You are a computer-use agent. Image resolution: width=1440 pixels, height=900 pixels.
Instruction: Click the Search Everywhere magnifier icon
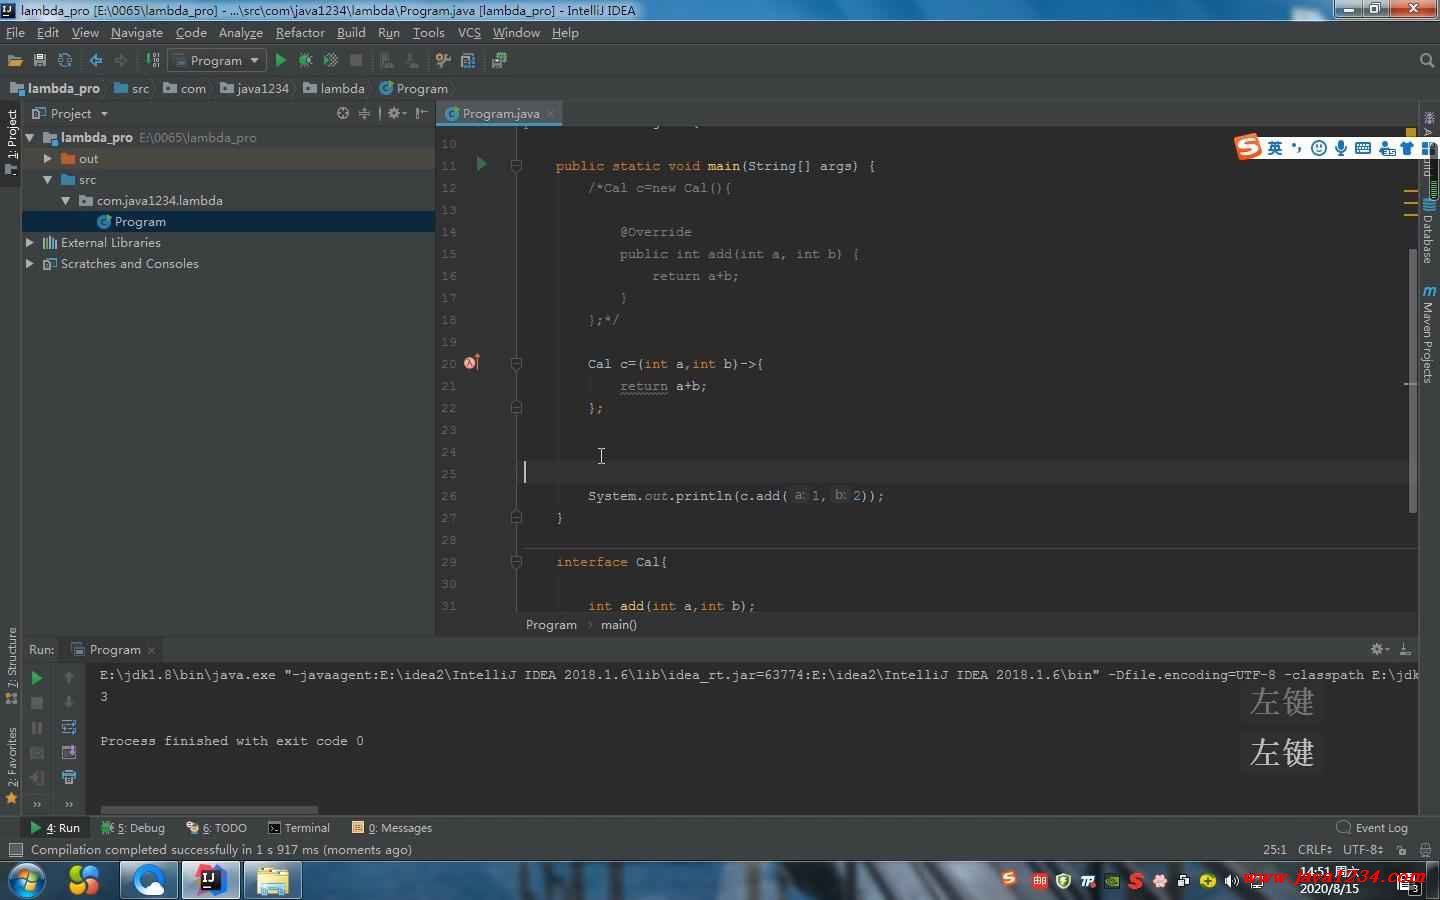[1427, 61]
